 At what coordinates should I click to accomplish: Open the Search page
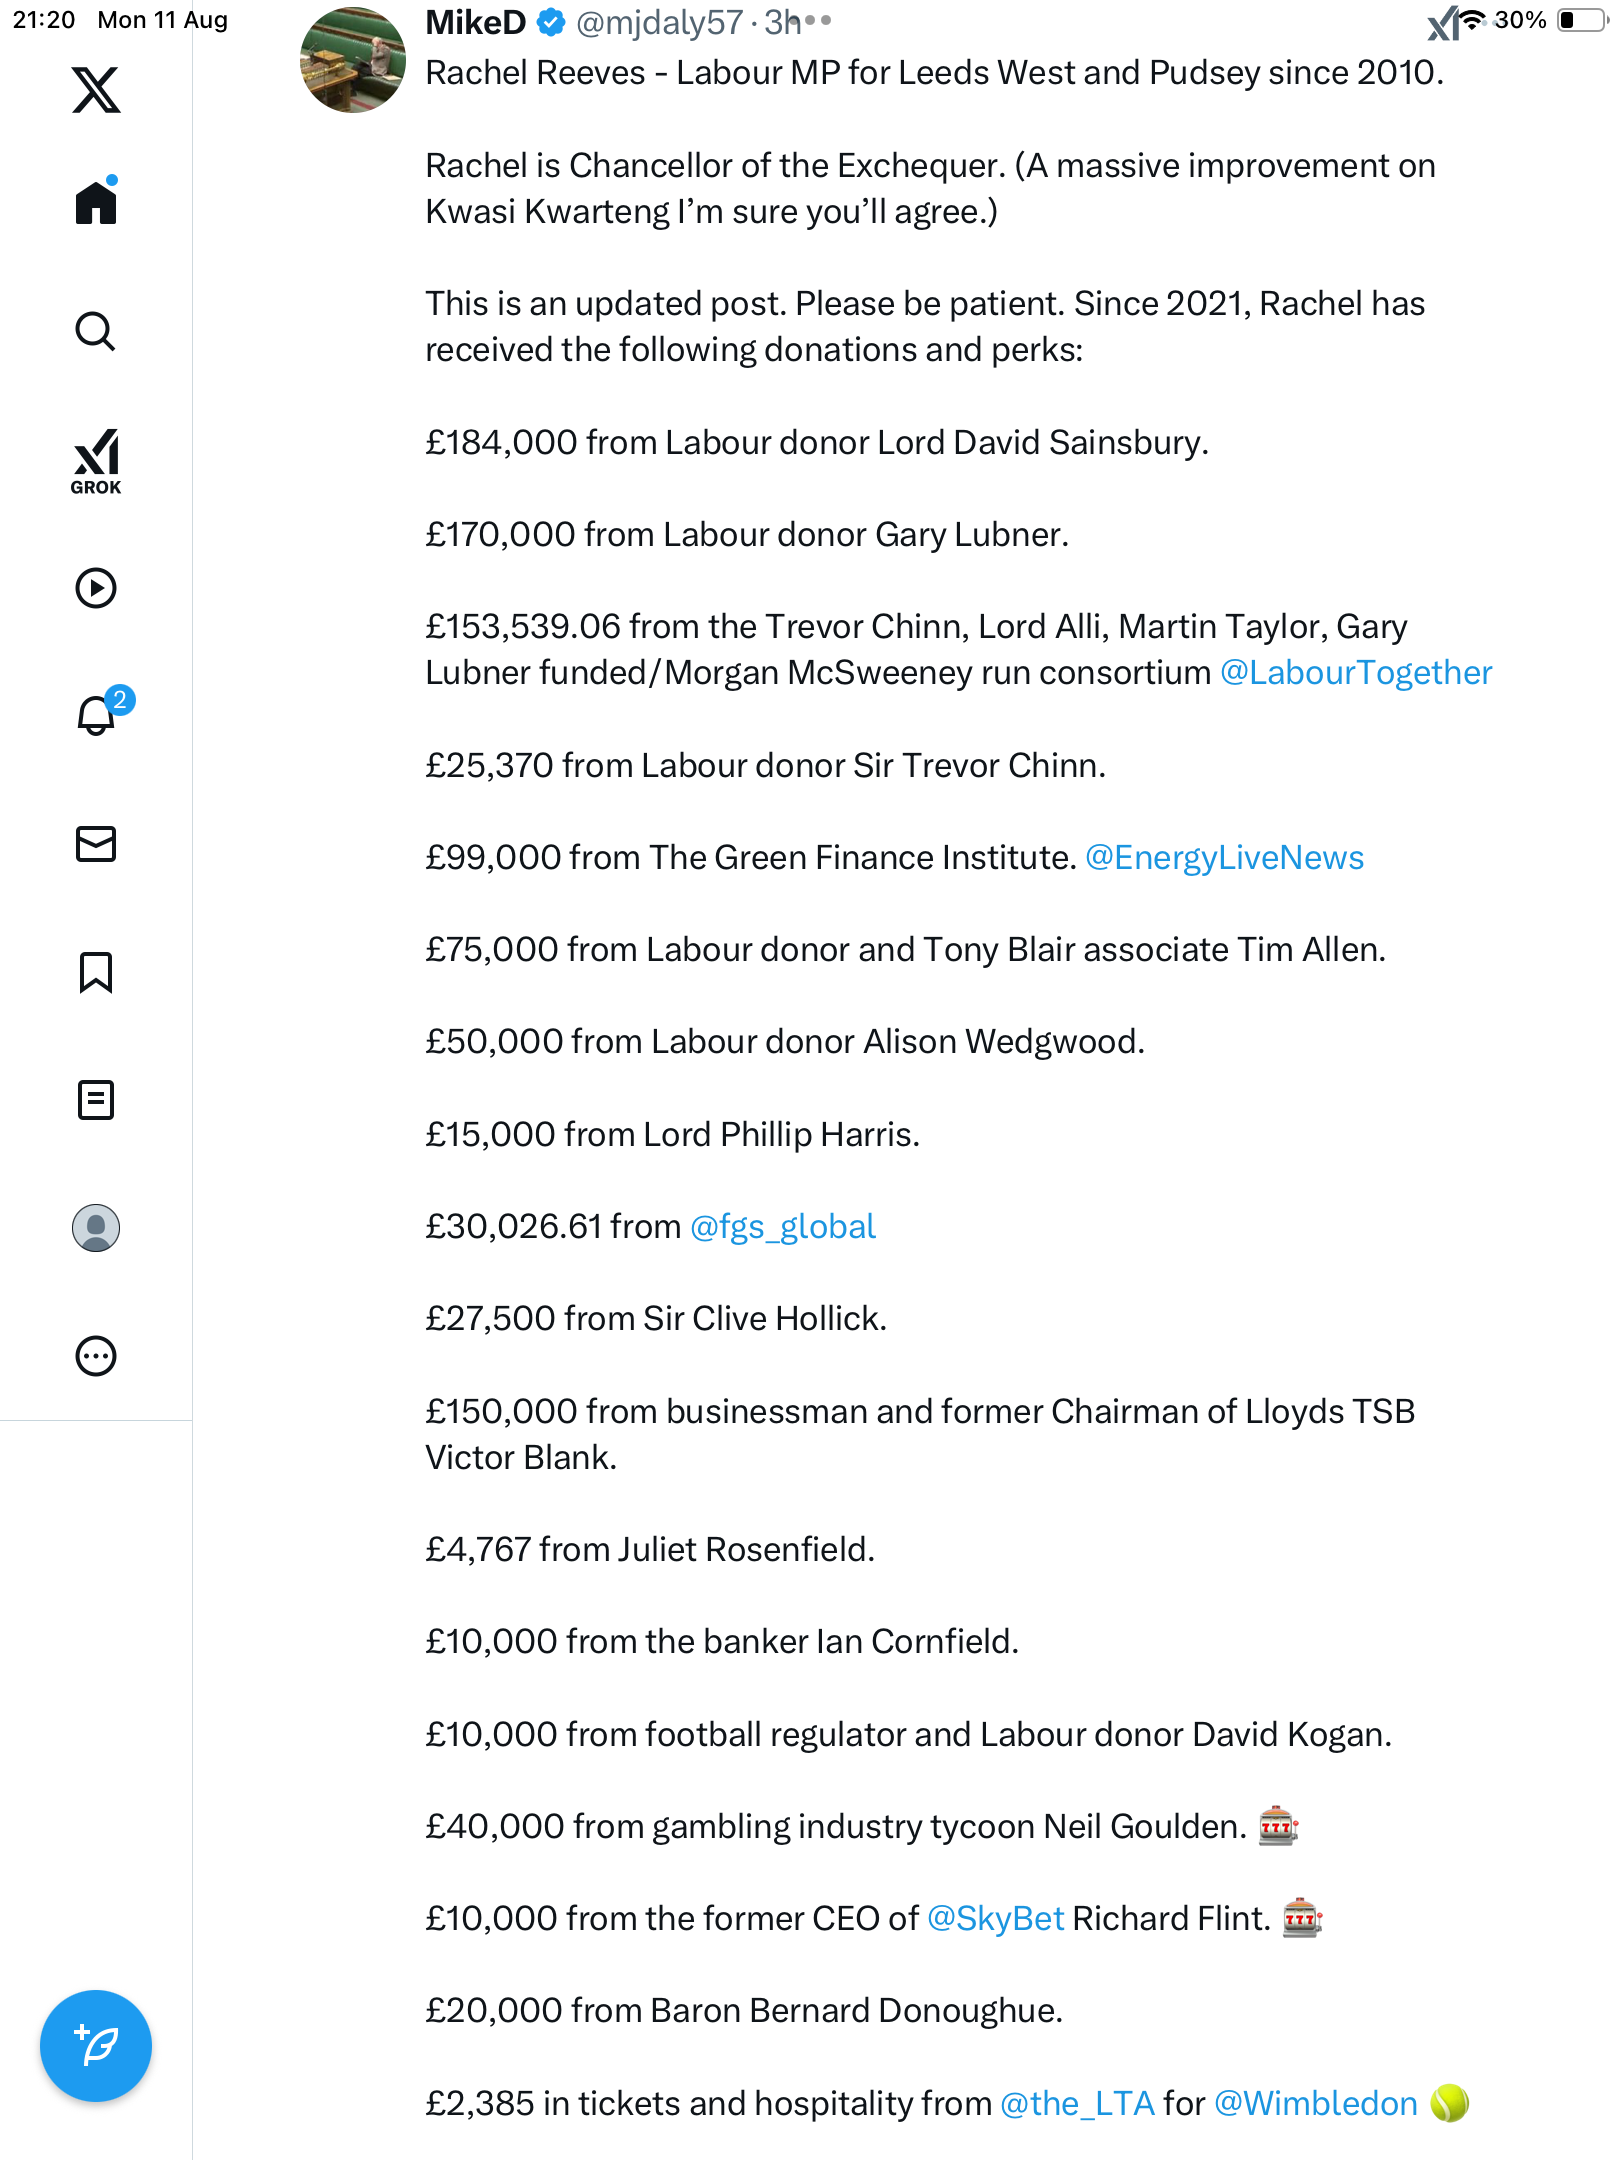pyautogui.click(x=96, y=331)
